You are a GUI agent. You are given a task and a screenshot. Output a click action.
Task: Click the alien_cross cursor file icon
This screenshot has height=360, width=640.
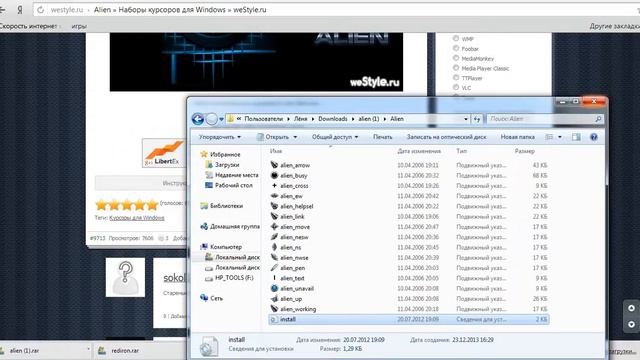click(x=274, y=185)
